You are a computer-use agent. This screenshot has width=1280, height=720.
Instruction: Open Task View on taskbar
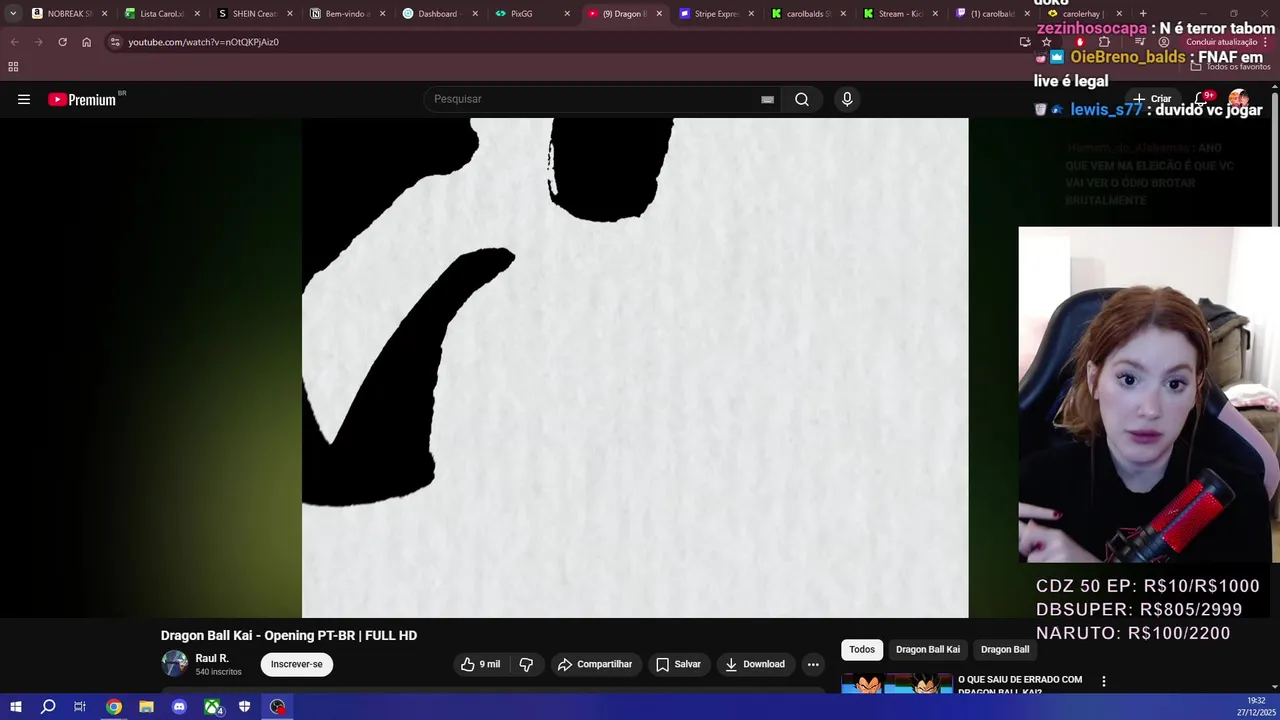(x=80, y=707)
